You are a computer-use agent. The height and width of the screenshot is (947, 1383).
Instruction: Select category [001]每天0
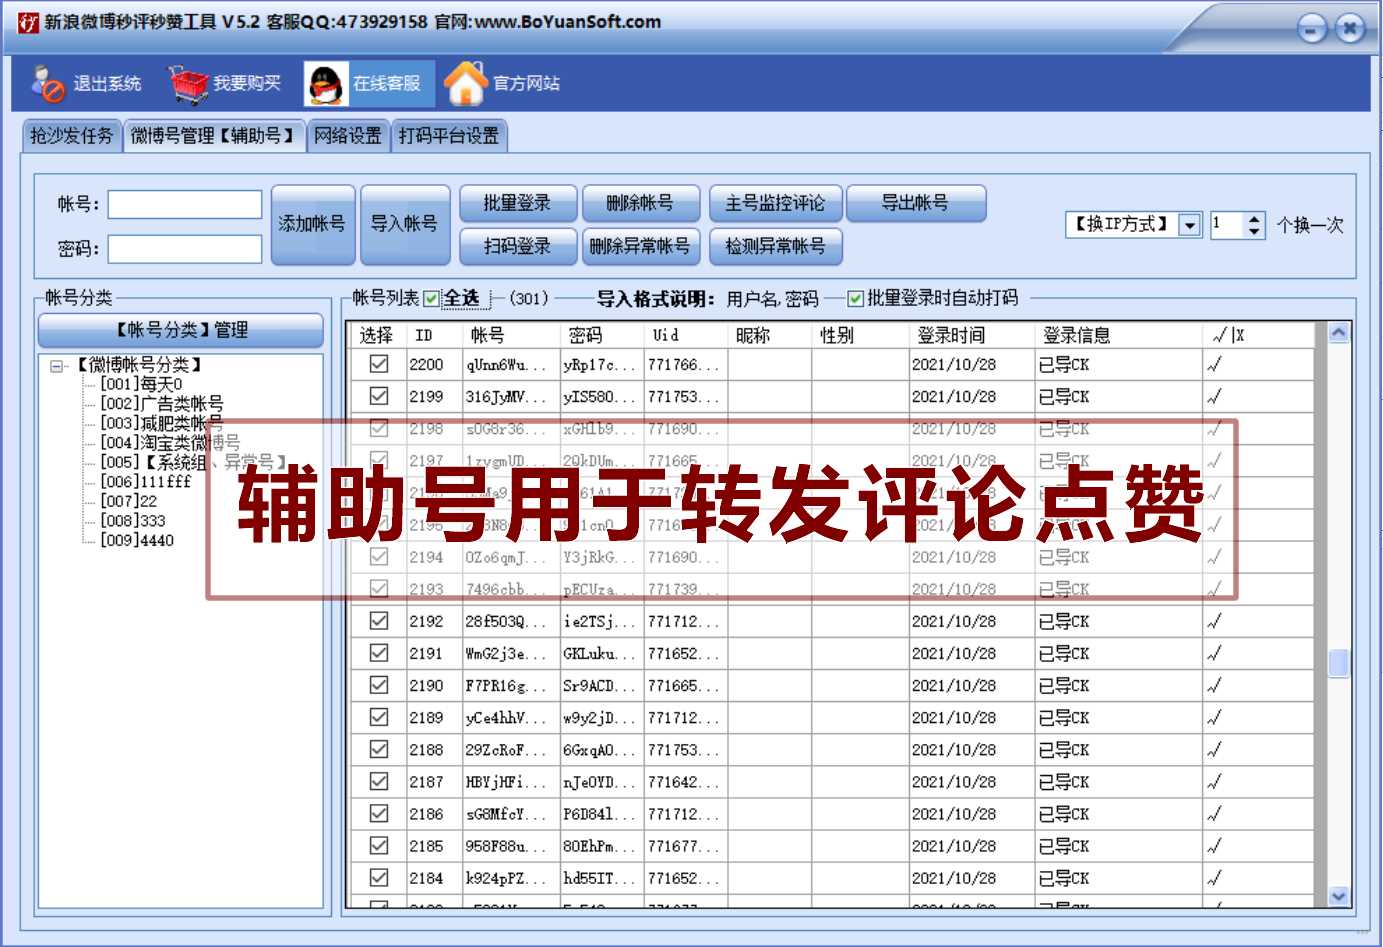point(141,384)
